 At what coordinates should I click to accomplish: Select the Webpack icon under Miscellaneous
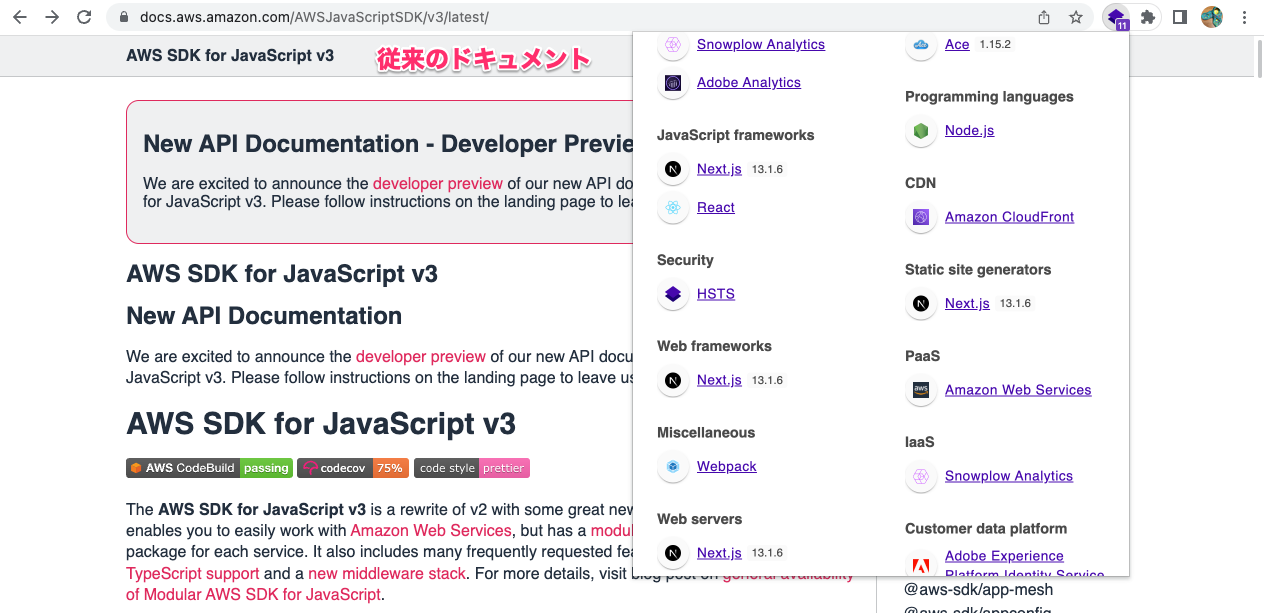671,467
